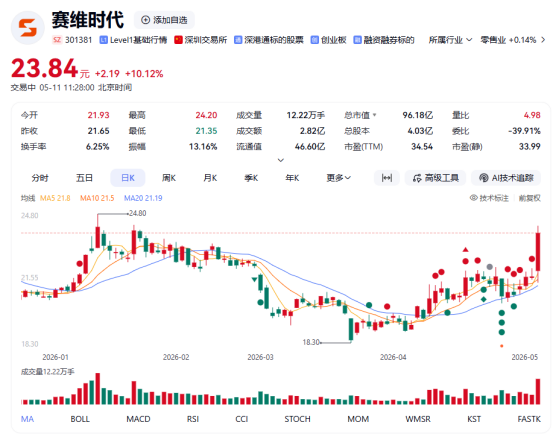Select the 日K chart tab
553x438 pixels.
[128, 178]
